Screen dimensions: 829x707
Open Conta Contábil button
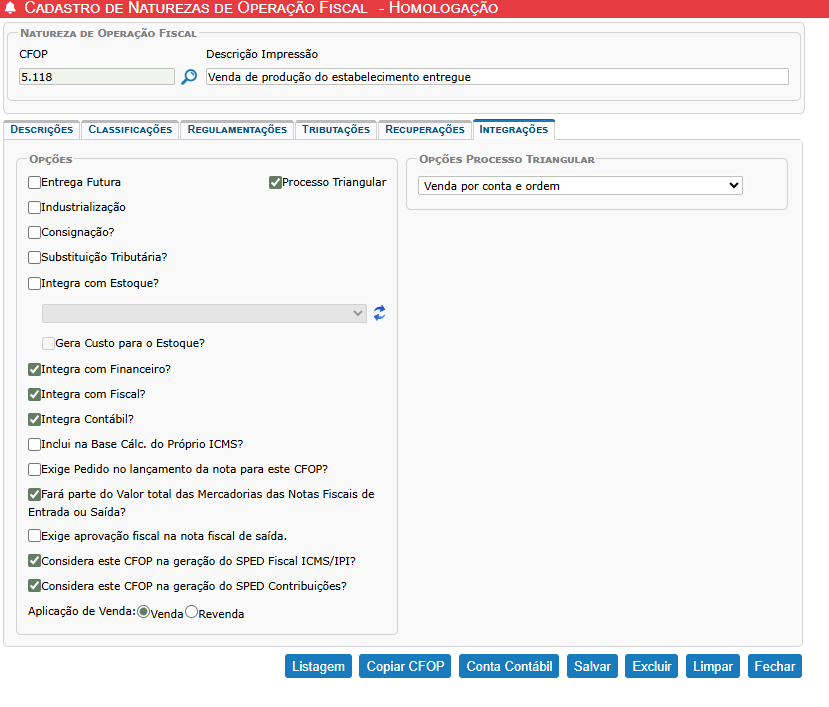click(509, 667)
